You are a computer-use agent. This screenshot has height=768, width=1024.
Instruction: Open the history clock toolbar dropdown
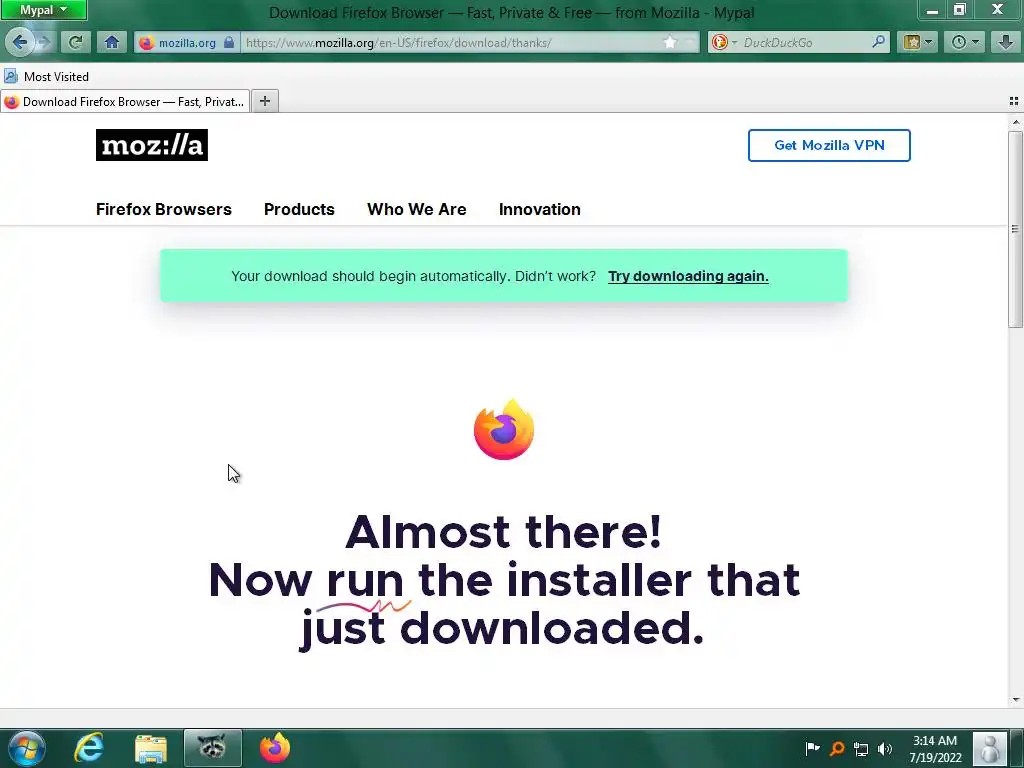pyautogui.click(x=964, y=42)
